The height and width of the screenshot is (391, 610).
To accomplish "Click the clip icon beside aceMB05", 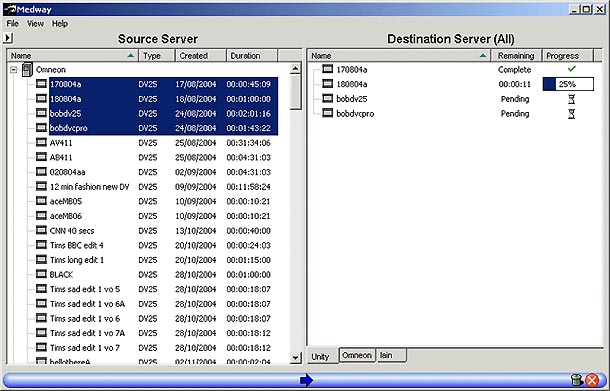I will click(x=41, y=201).
